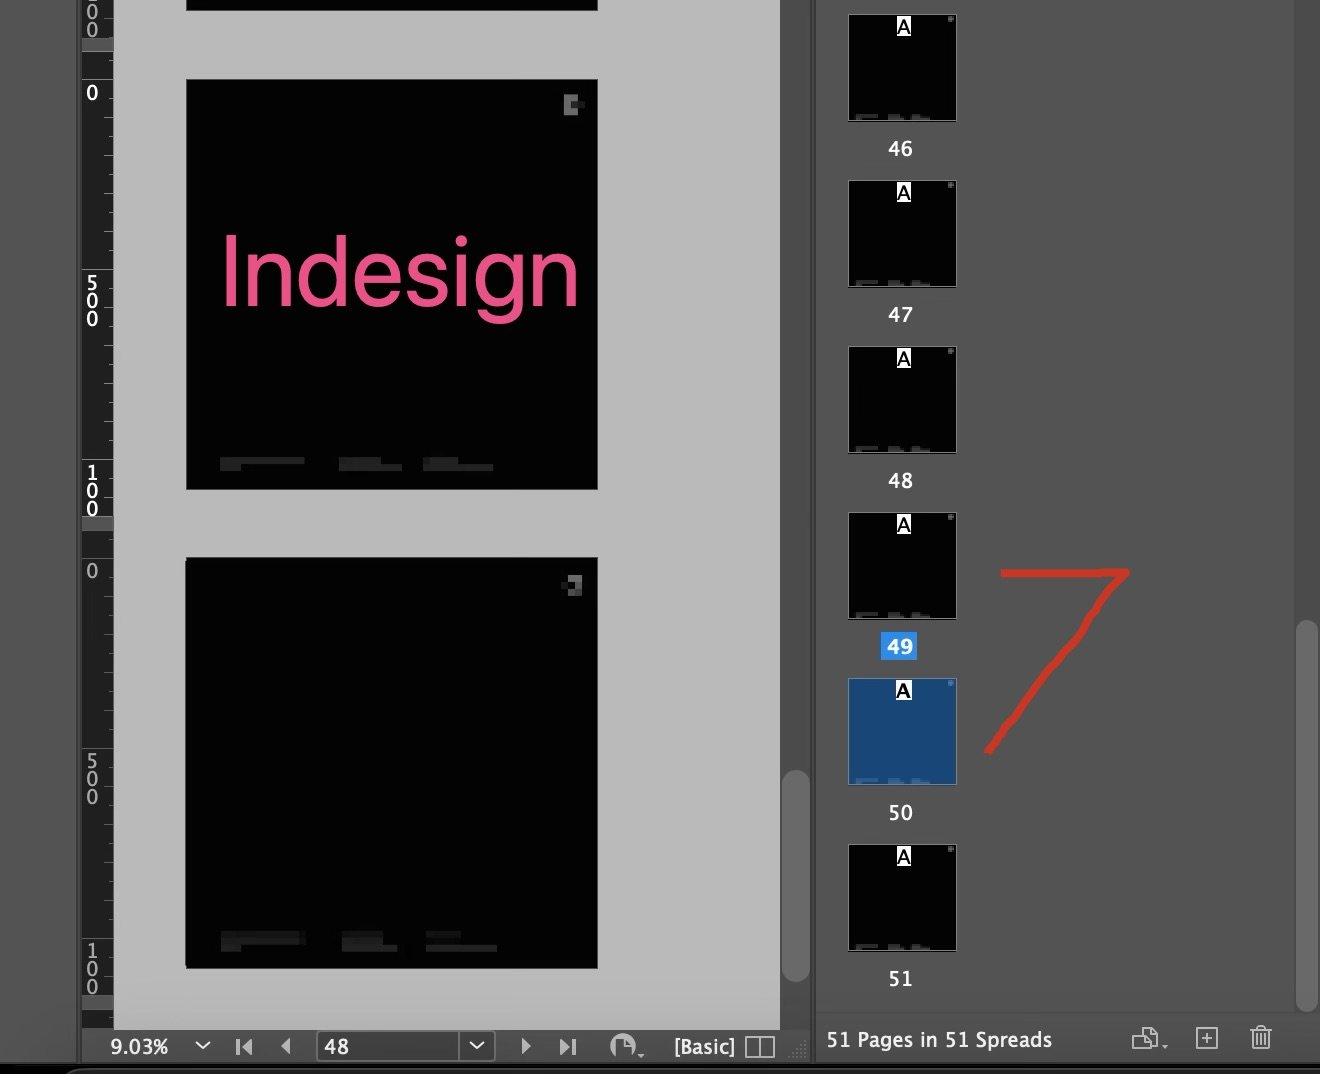The height and width of the screenshot is (1074, 1320).
Task: Click the 50 page number label
Action: click(900, 812)
